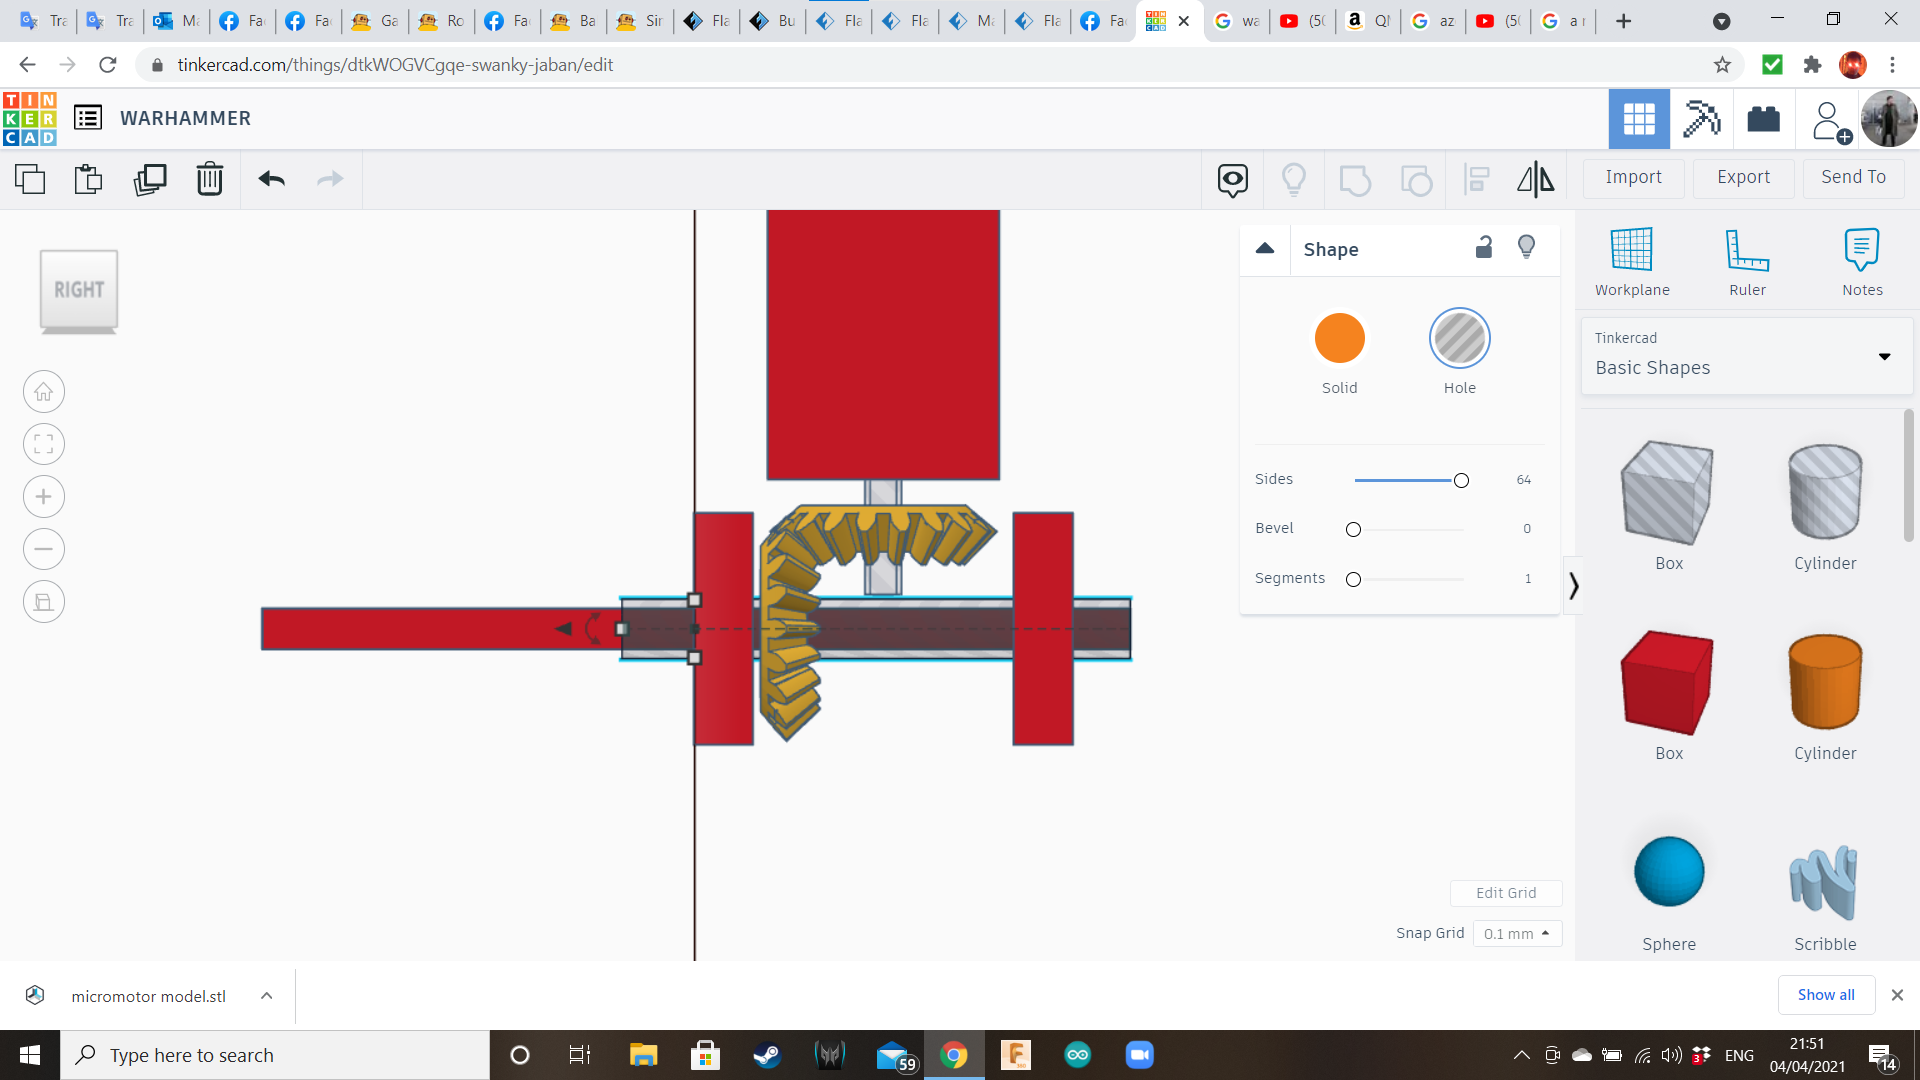Click the Zoom in plus button

pyautogui.click(x=44, y=497)
